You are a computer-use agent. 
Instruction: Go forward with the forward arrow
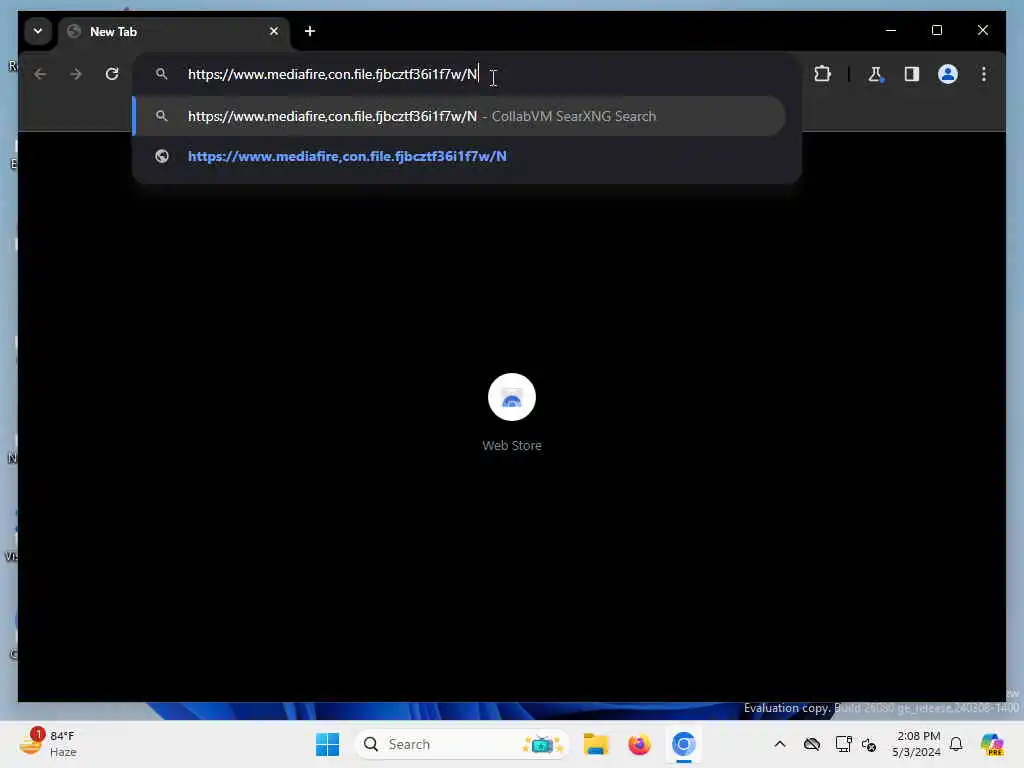tap(76, 74)
